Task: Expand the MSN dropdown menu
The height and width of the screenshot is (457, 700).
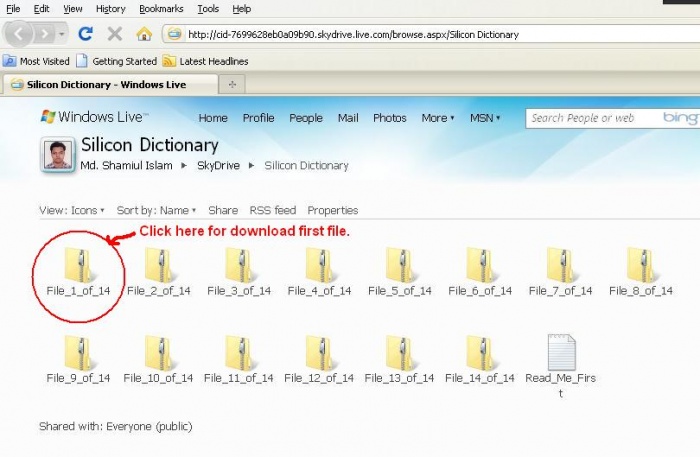Action: point(485,118)
